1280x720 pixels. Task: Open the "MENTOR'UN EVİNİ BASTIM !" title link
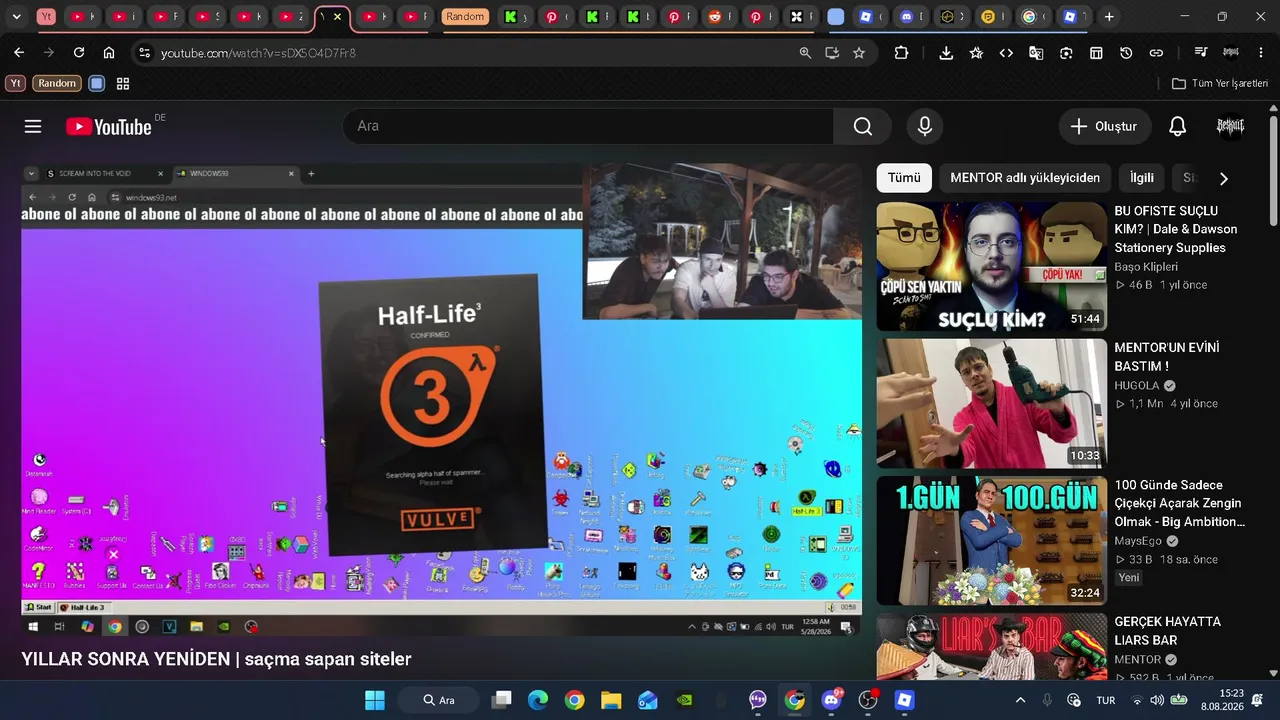click(1167, 357)
